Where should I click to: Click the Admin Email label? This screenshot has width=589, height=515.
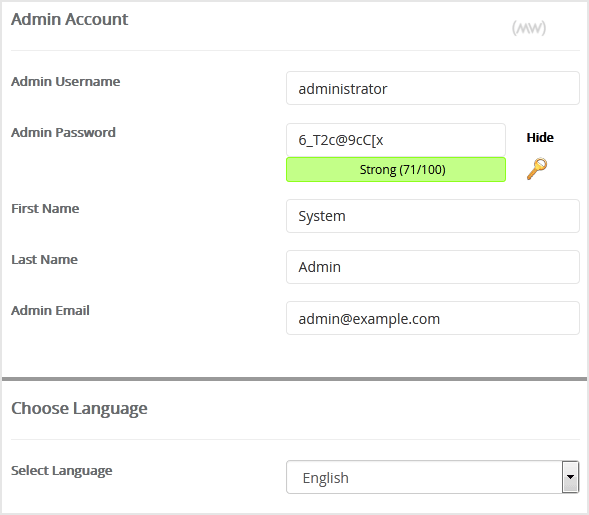pyautogui.click(x=50, y=311)
